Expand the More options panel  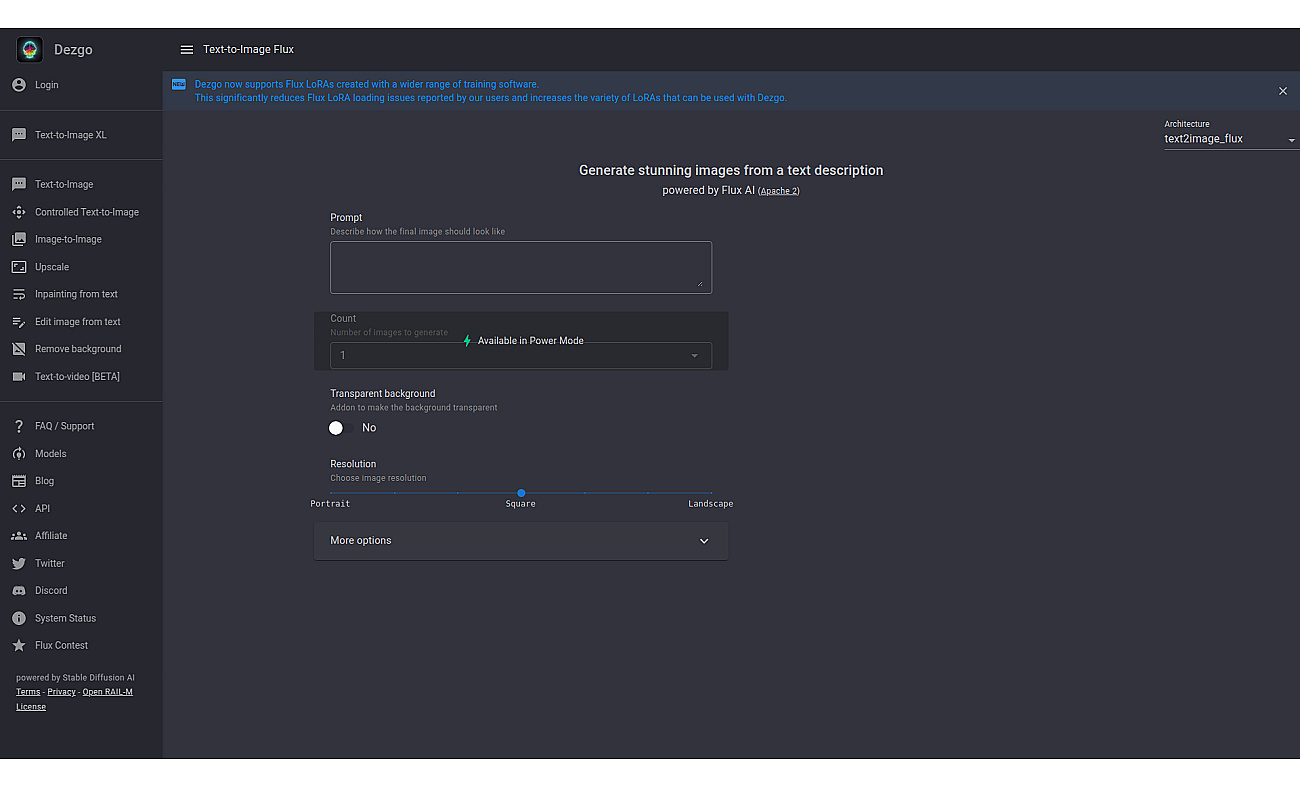(x=521, y=541)
